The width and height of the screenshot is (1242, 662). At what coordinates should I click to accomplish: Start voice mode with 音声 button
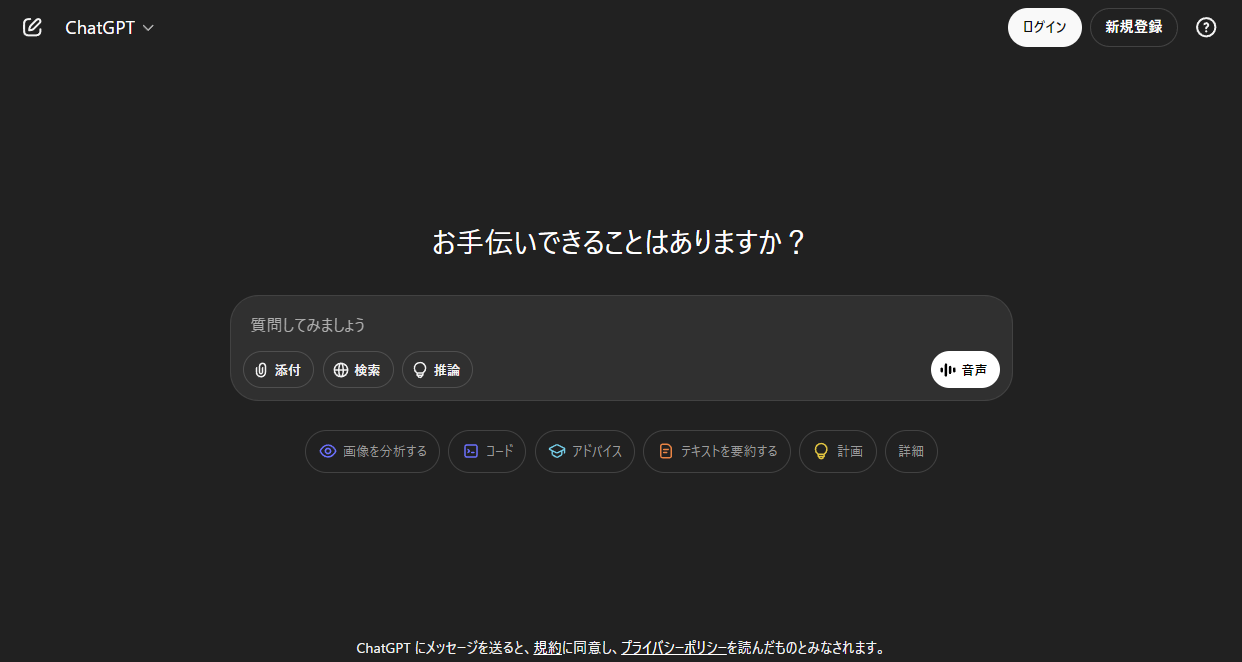pos(965,370)
